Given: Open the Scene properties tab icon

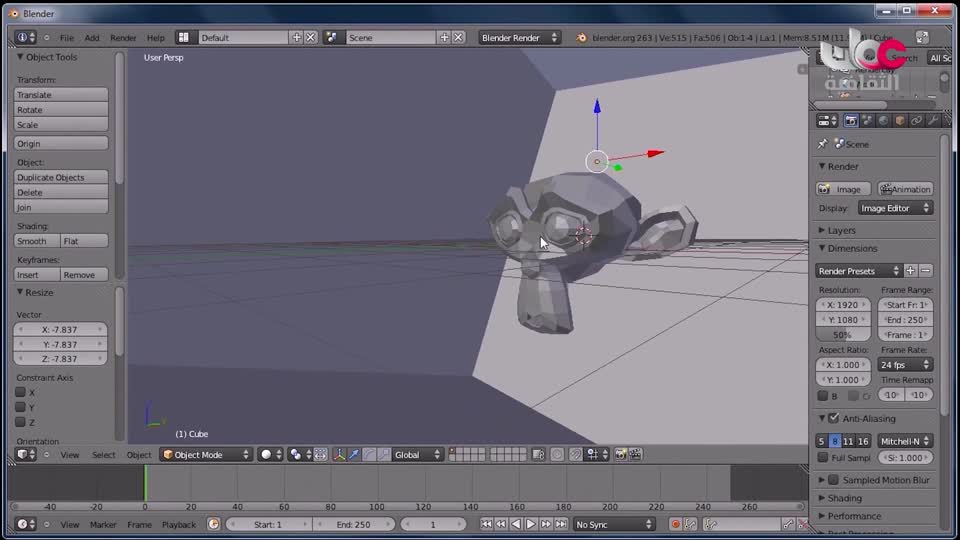Looking at the screenshot, I should point(867,121).
